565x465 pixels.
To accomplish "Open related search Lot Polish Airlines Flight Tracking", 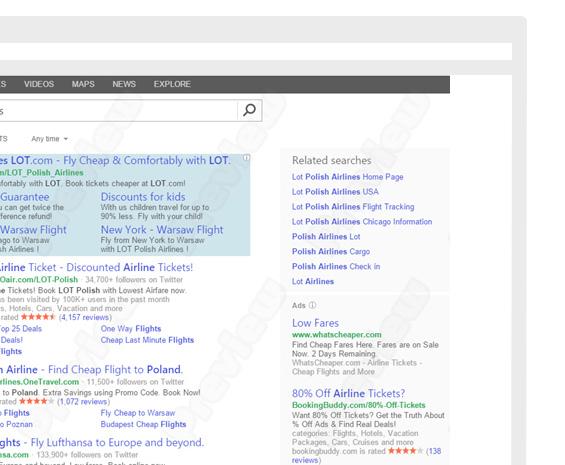I will pyautogui.click(x=353, y=207).
